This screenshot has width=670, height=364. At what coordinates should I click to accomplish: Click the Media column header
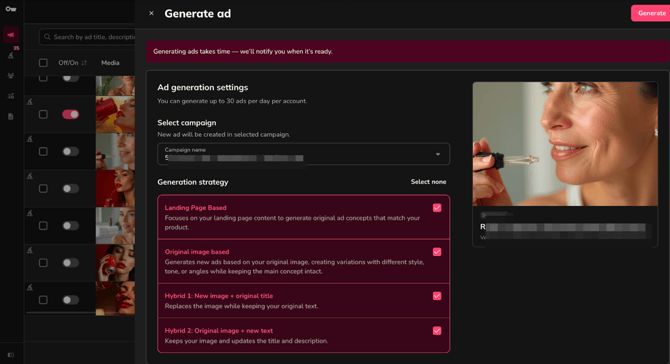click(110, 63)
